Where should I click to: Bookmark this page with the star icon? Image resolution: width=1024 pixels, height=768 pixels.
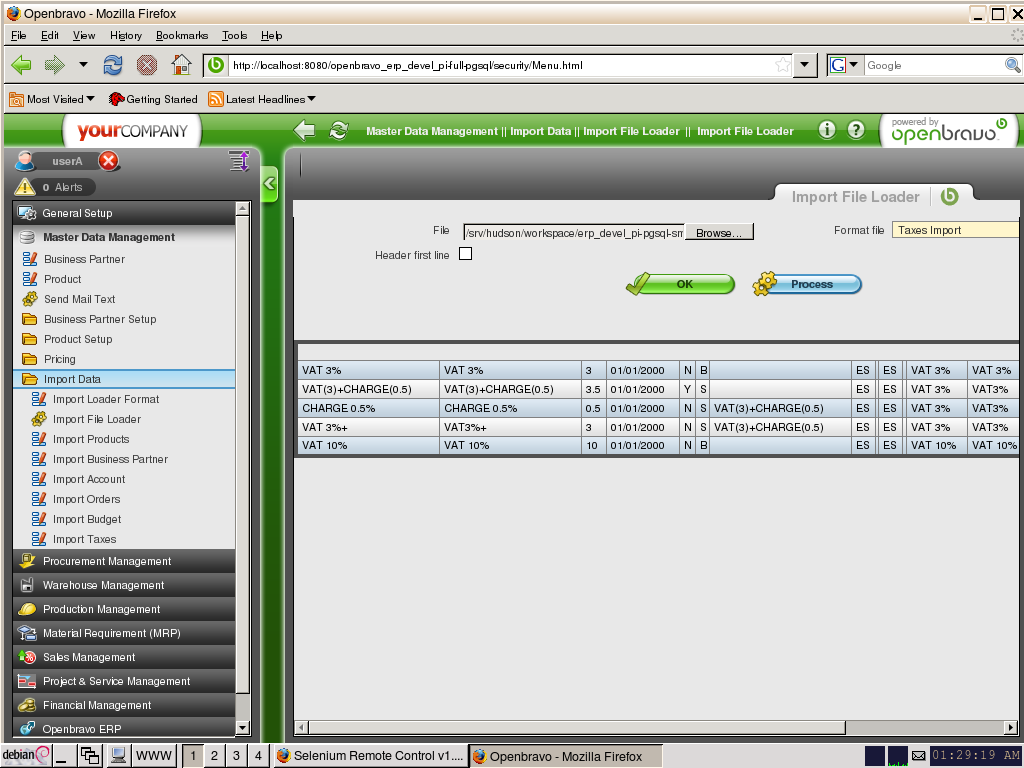coord(782,65)
